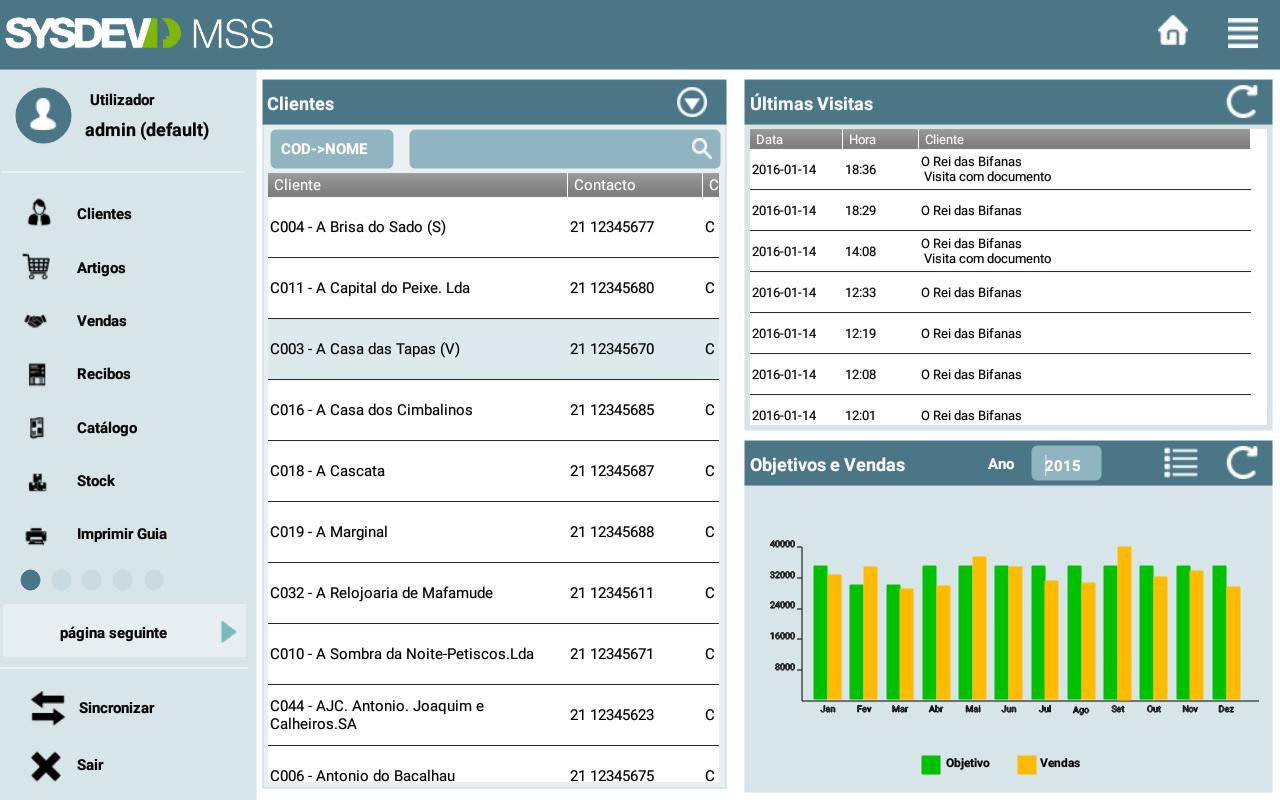Select the fourth page indicator dot
This screenshot has height=800, width=1280.
coord(122,580)
